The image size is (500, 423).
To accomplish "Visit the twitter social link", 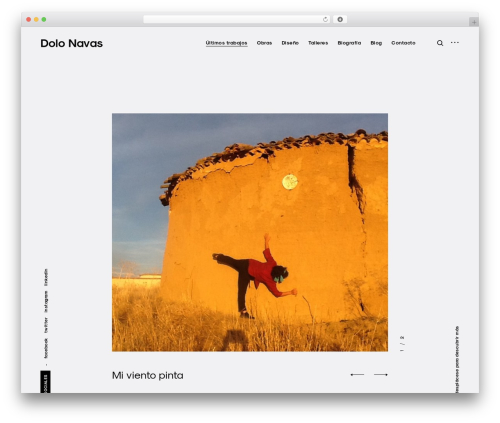I will [x=46, y=325].
